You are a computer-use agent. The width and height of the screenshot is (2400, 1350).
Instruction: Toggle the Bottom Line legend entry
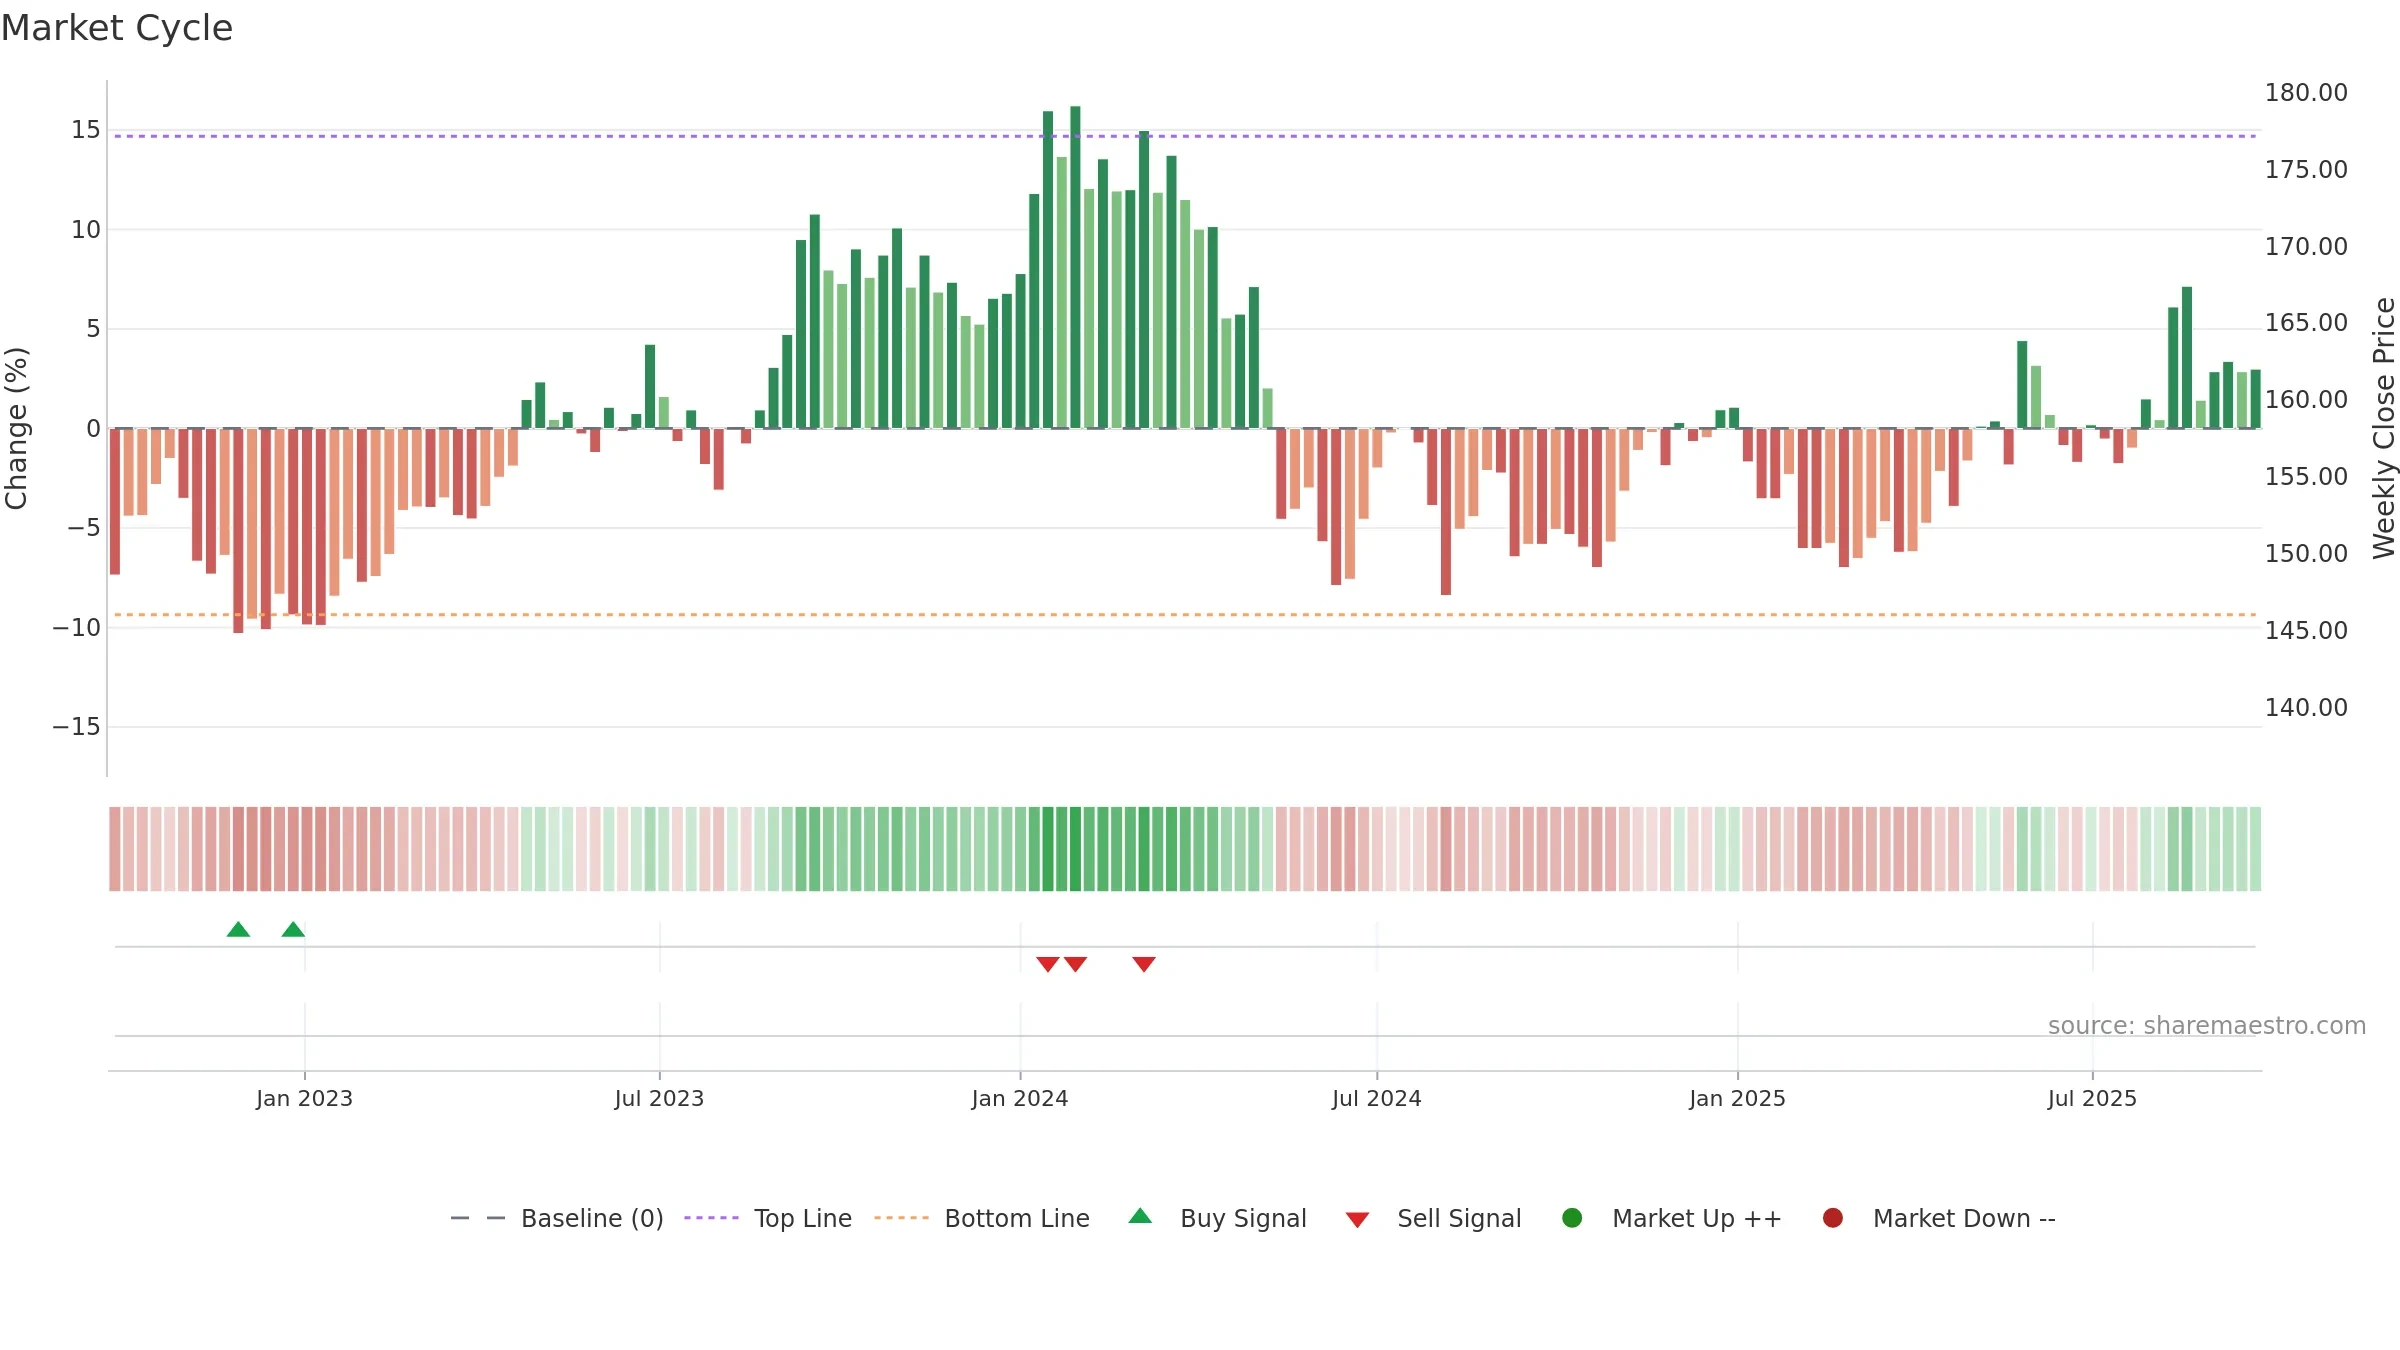point(982,1218)
